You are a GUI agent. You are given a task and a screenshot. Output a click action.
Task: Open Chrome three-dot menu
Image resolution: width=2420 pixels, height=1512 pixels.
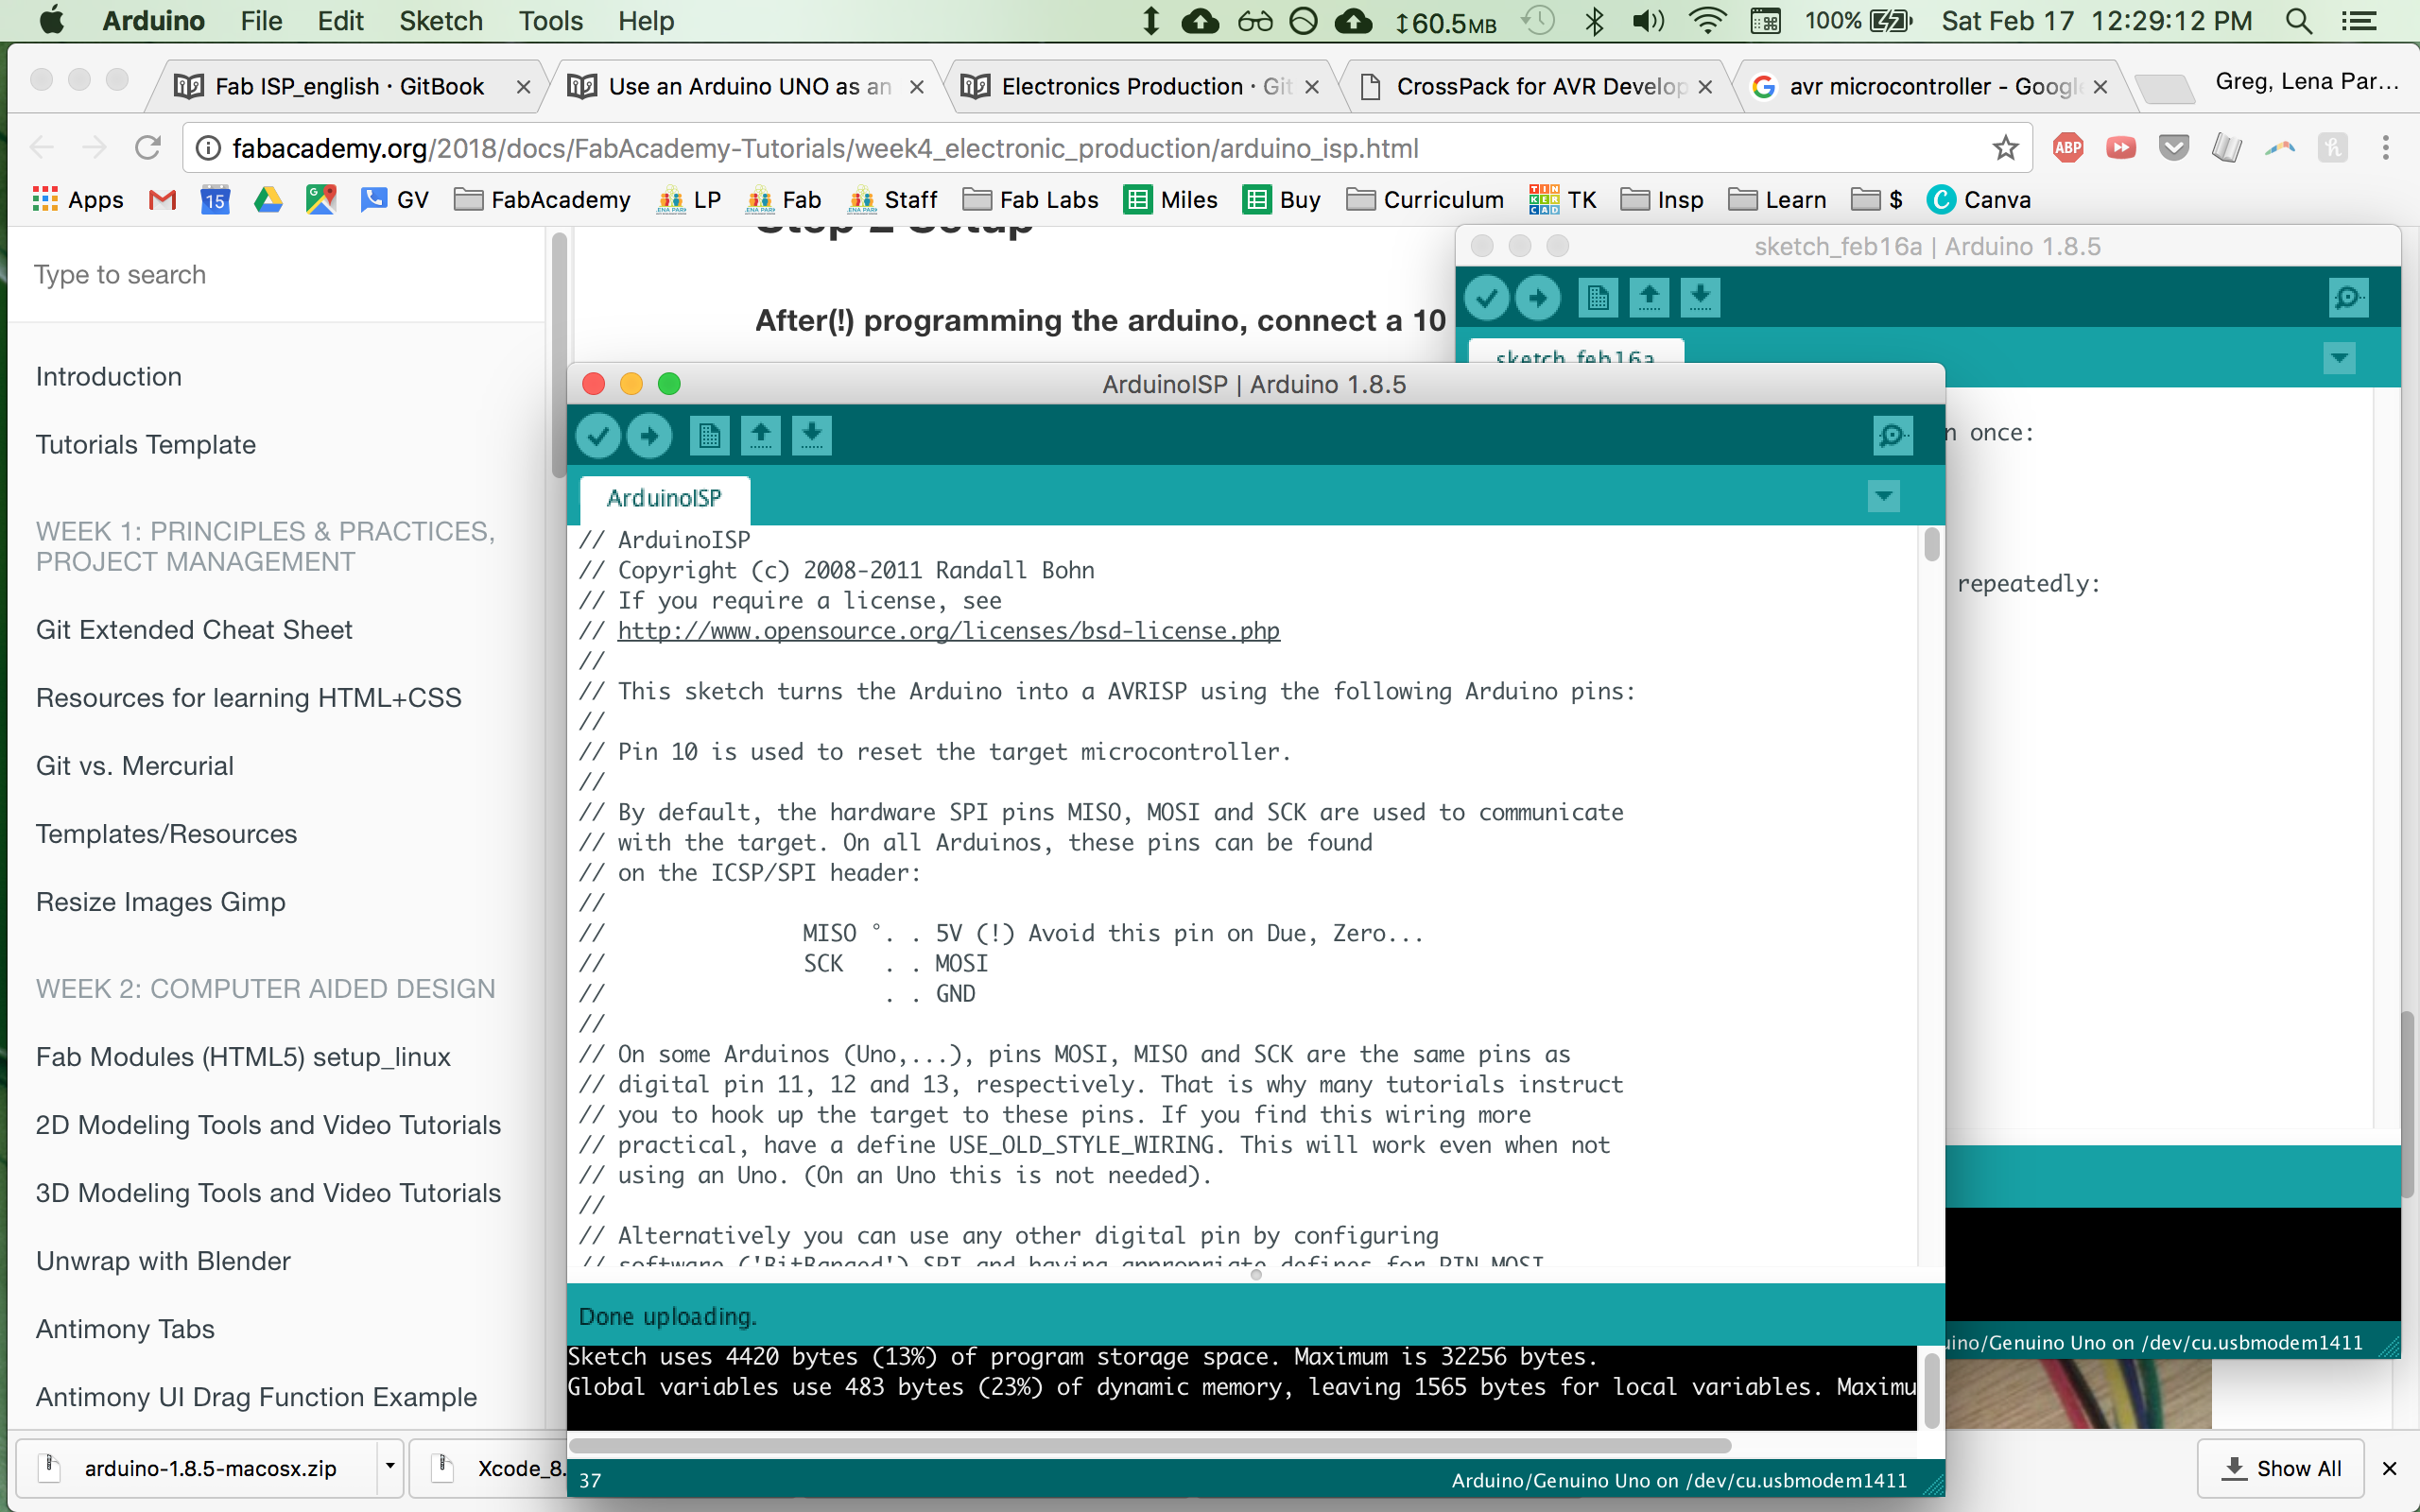[x=2386, y=148]
